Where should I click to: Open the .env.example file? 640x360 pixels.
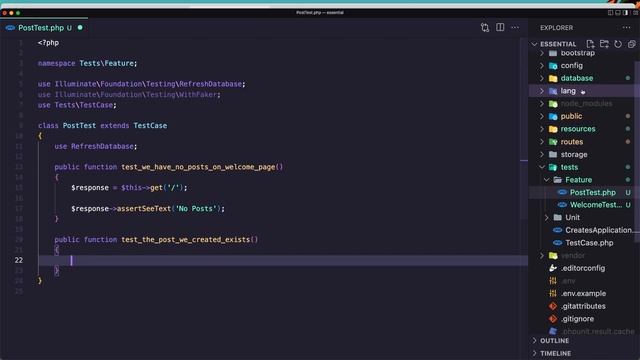coord(583,293)
